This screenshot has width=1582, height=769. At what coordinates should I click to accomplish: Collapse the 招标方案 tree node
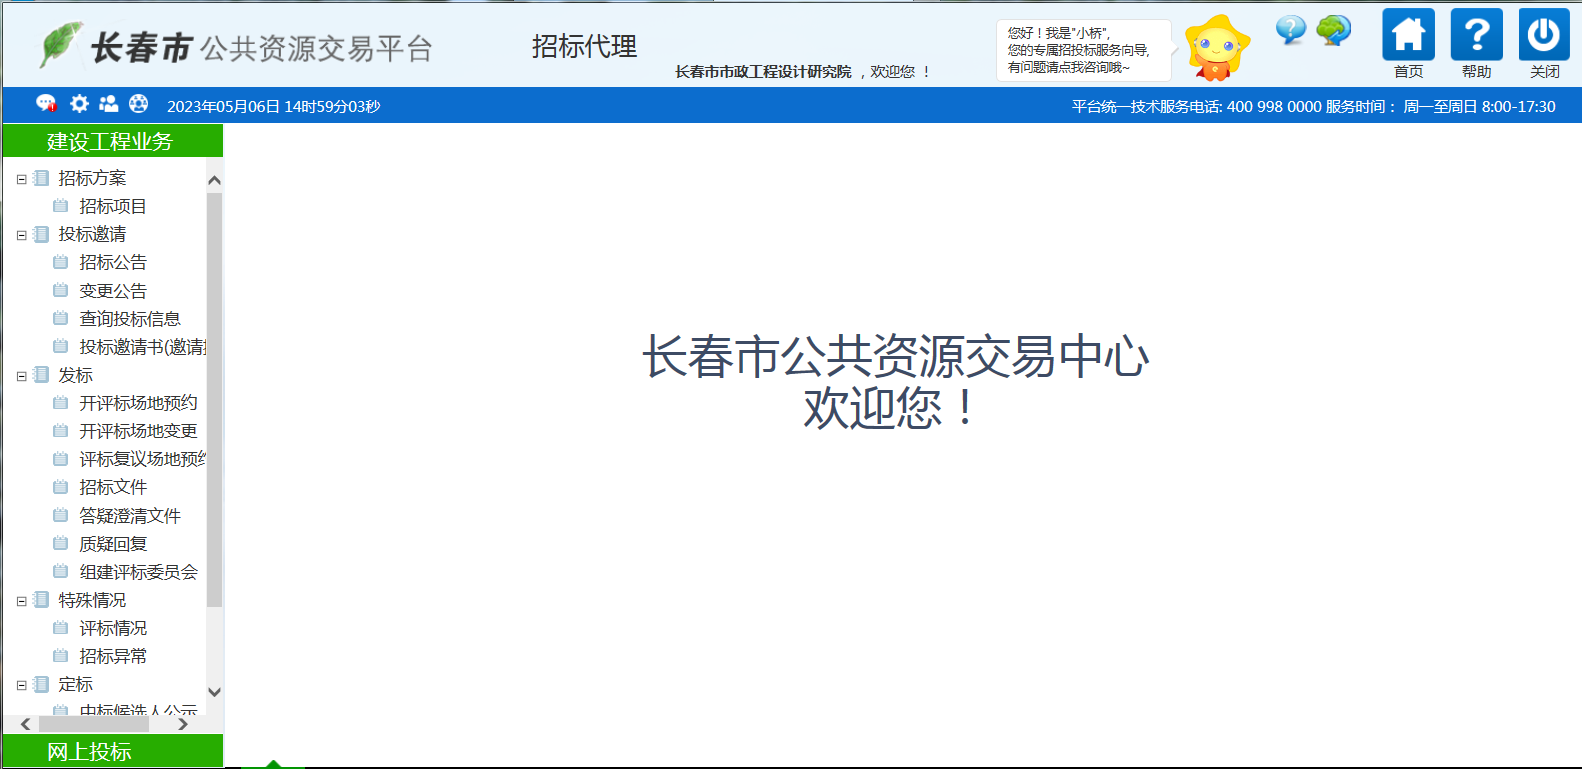(x=21, y=179)
